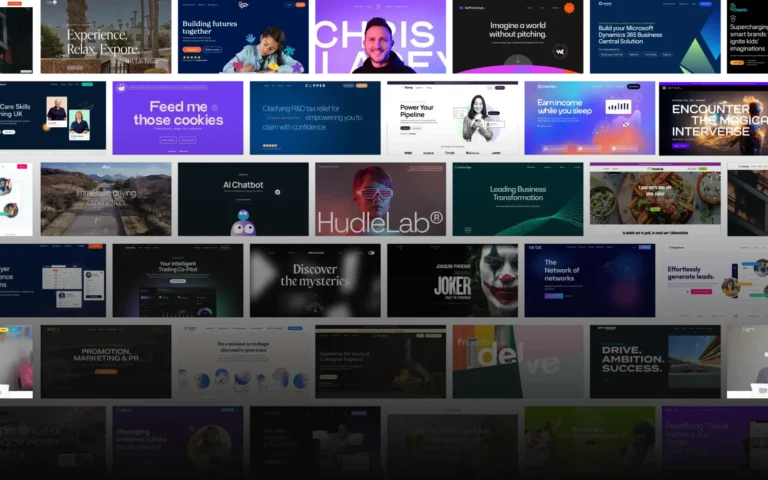Open 'Leading Business Transformation' green preview
The height and width of the screenshot is (480, 768).
point(517,199)
